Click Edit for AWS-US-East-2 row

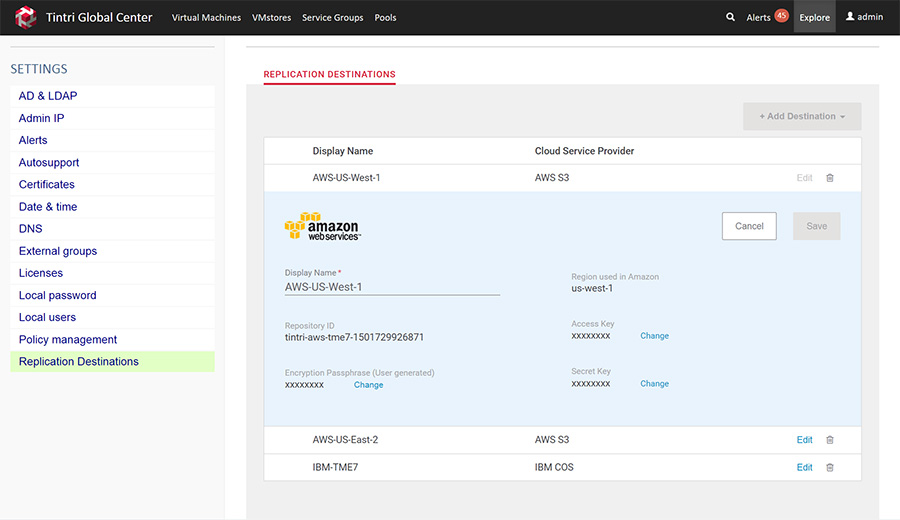(804, 440)
